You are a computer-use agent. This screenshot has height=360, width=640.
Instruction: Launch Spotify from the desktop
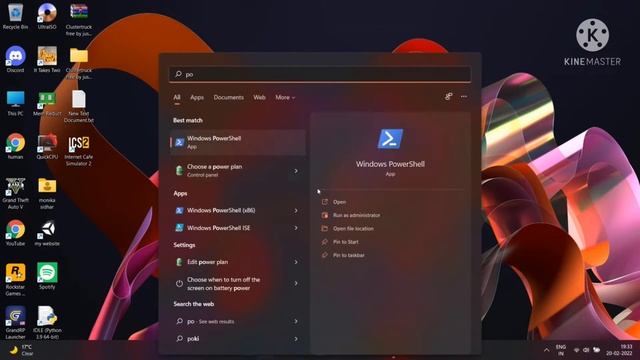pos(47,276)
